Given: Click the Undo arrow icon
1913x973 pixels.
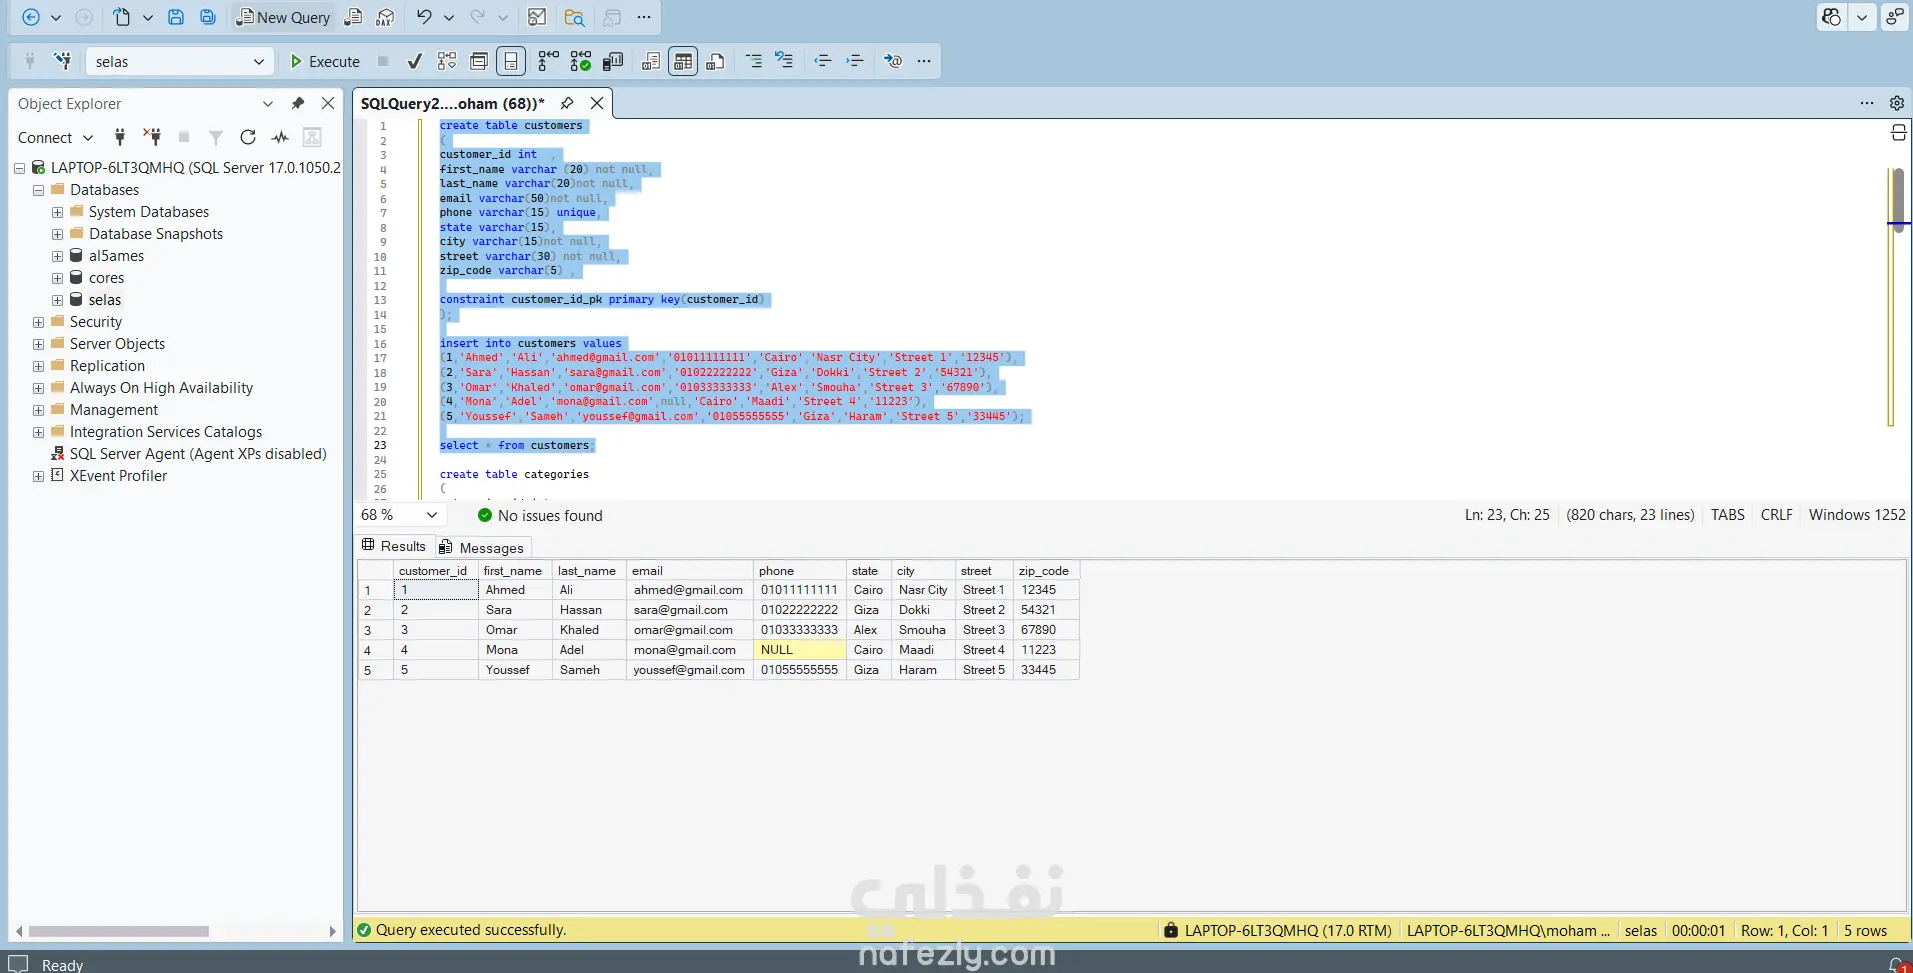Looking at the screenshot, I should point(424,17).
